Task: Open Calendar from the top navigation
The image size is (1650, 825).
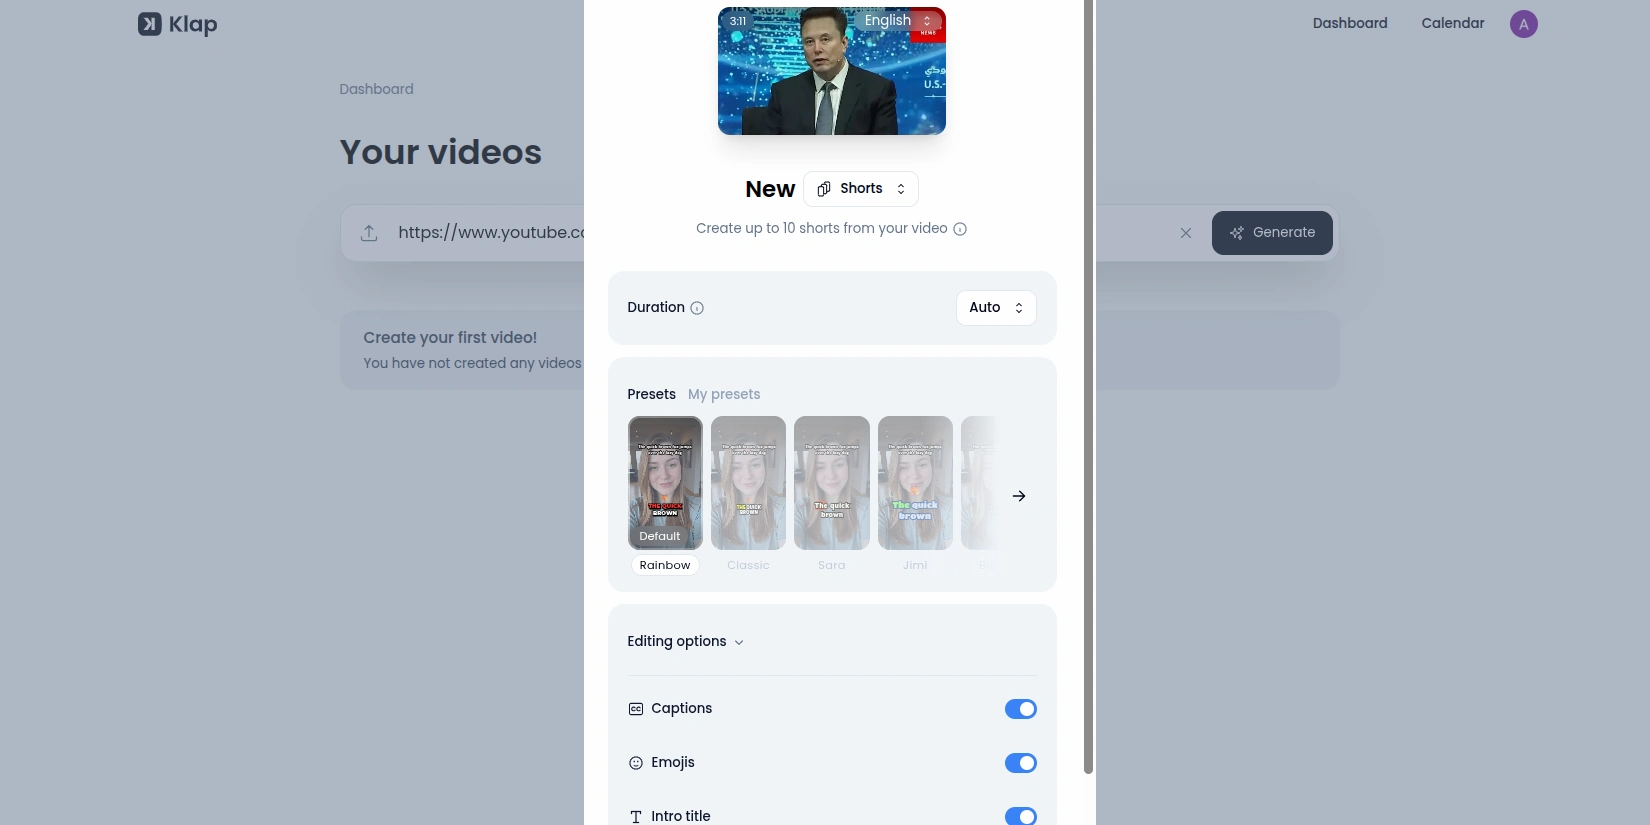Action: (x=1452, y=23)
